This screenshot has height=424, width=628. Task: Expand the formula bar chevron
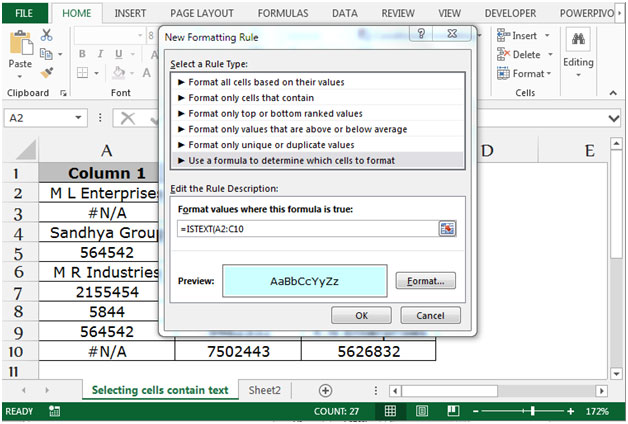click(614, 118)
